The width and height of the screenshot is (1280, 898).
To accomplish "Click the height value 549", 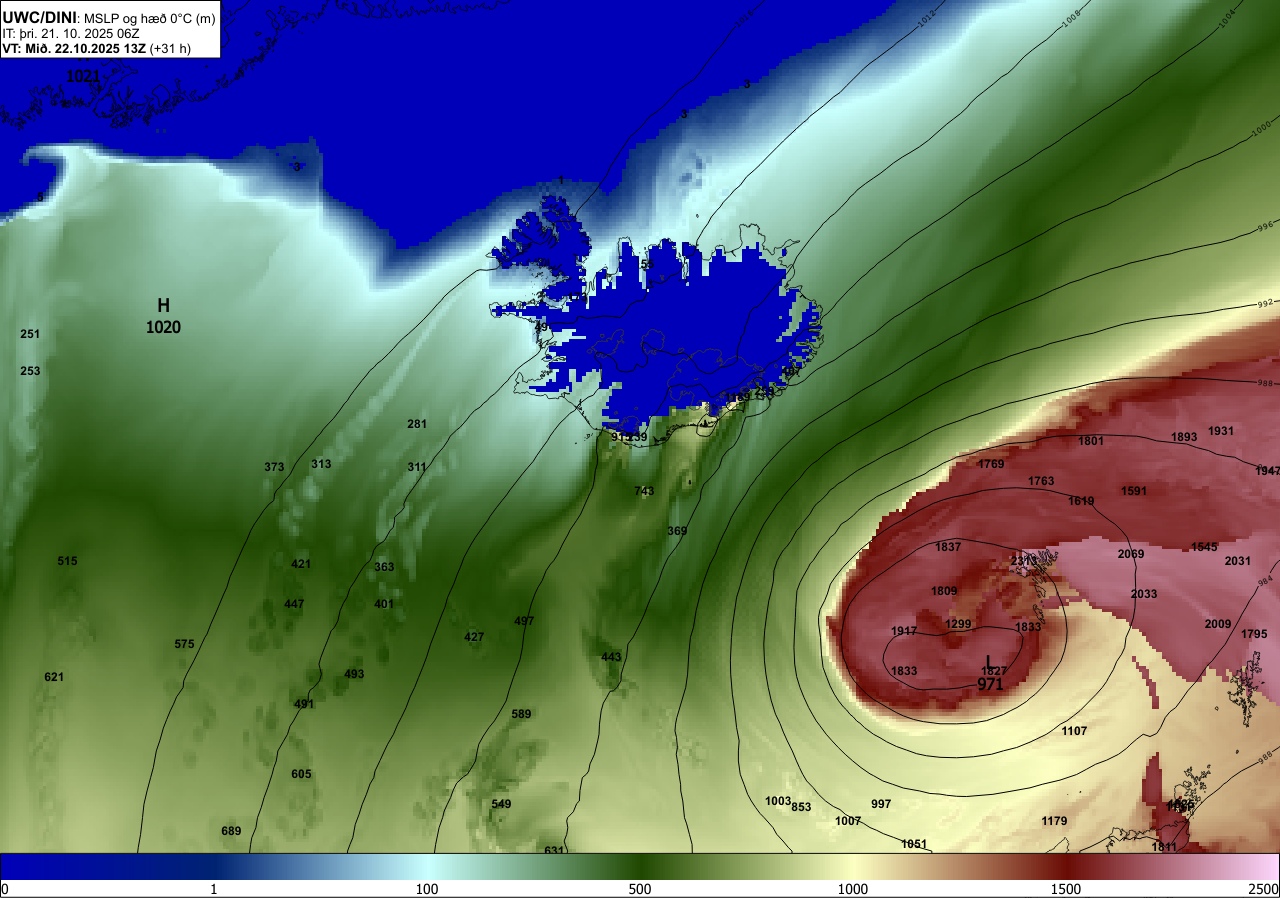I will coord(501,804).
